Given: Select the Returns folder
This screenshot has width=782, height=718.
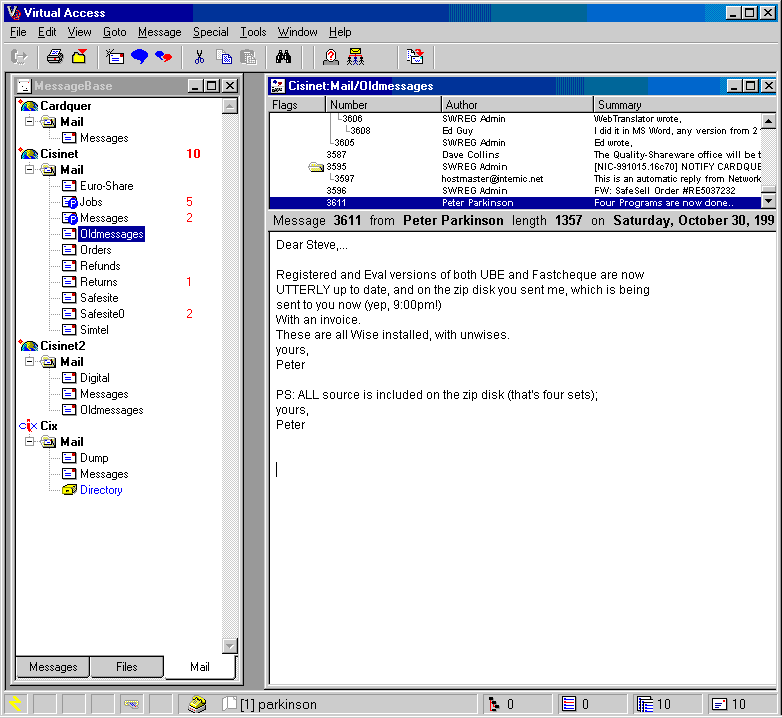Looking at the screenshot, I should pyautogui.click(x=99, y=282).
